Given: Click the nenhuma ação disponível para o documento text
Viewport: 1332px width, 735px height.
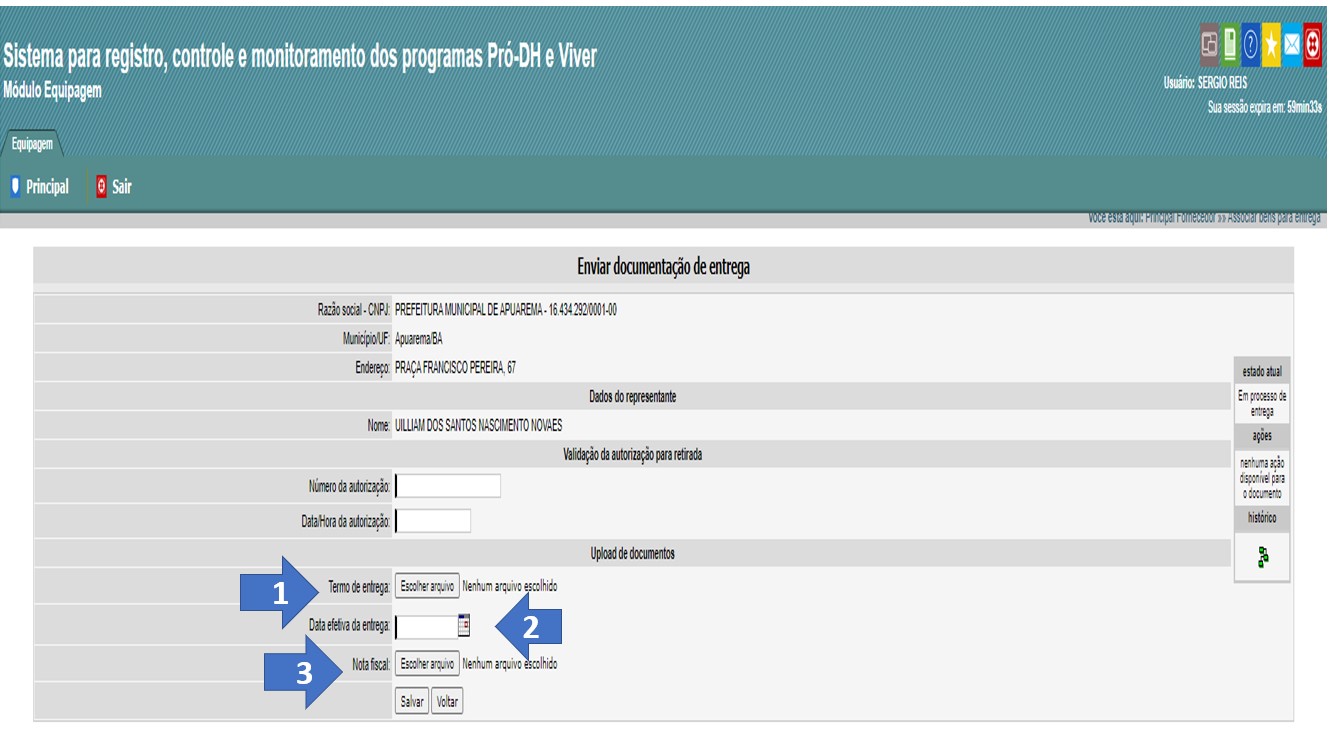Looking at the screenshot, I should tap(1262, 479).
